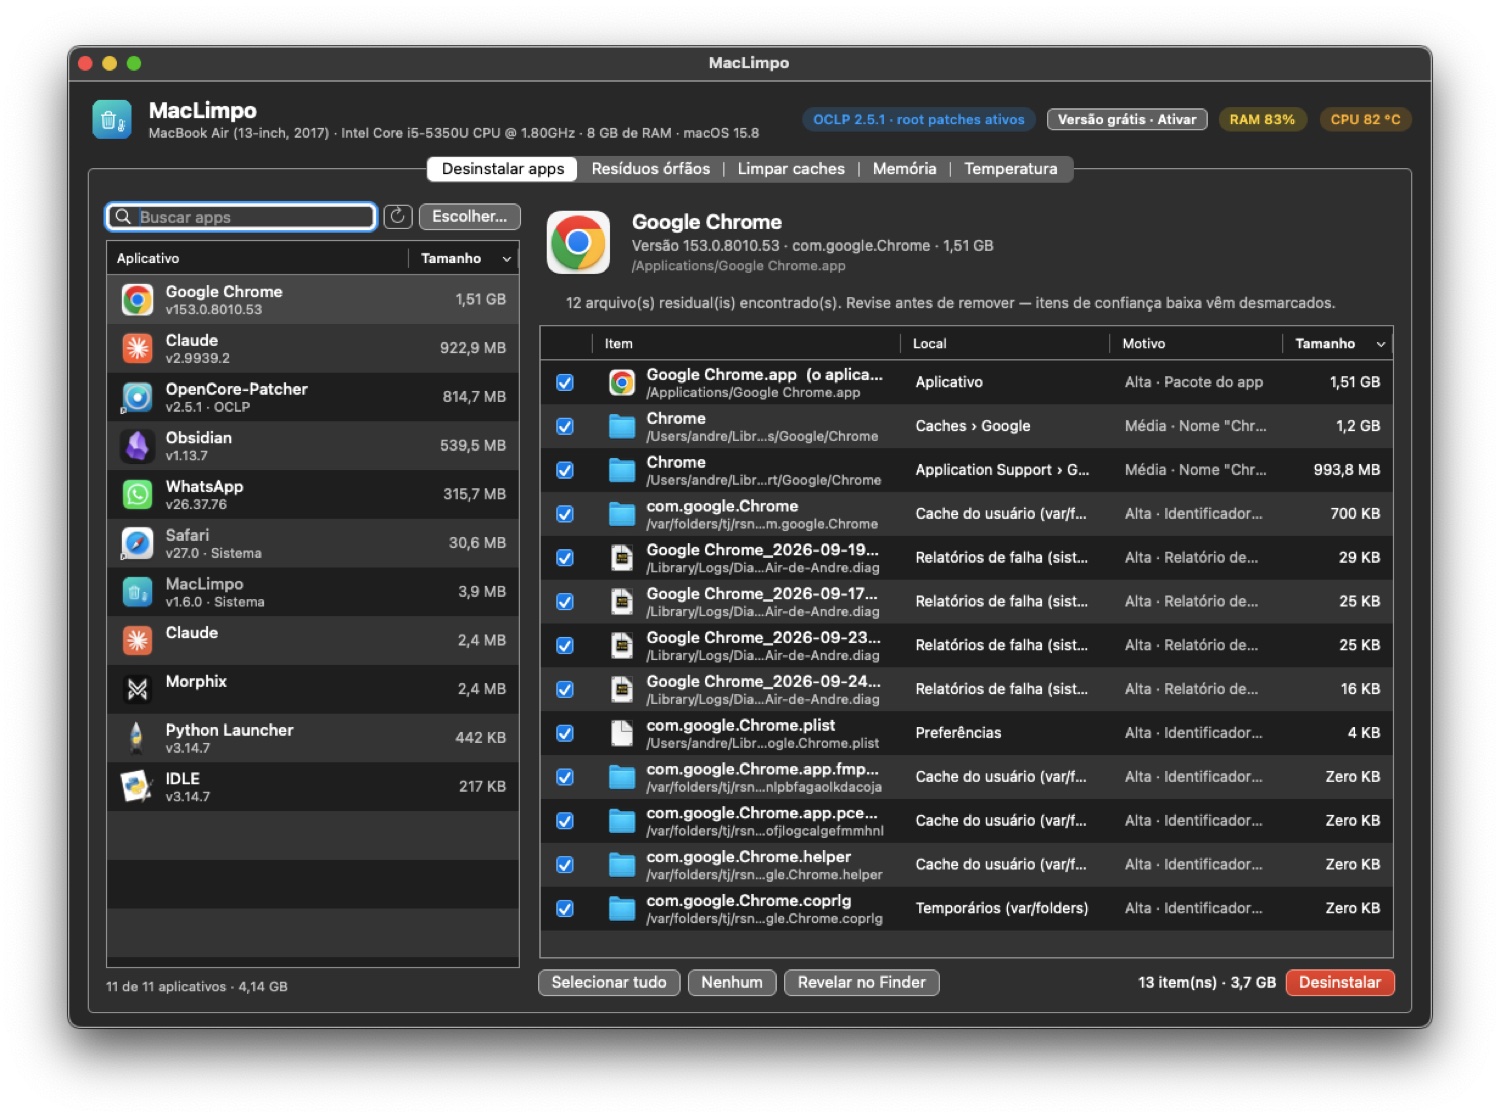Image resolution: width=1500 pixels, height=1118 pixels.
Task: Uncheck the com.google.Chrome.plist checkbox
Action: 565,733
